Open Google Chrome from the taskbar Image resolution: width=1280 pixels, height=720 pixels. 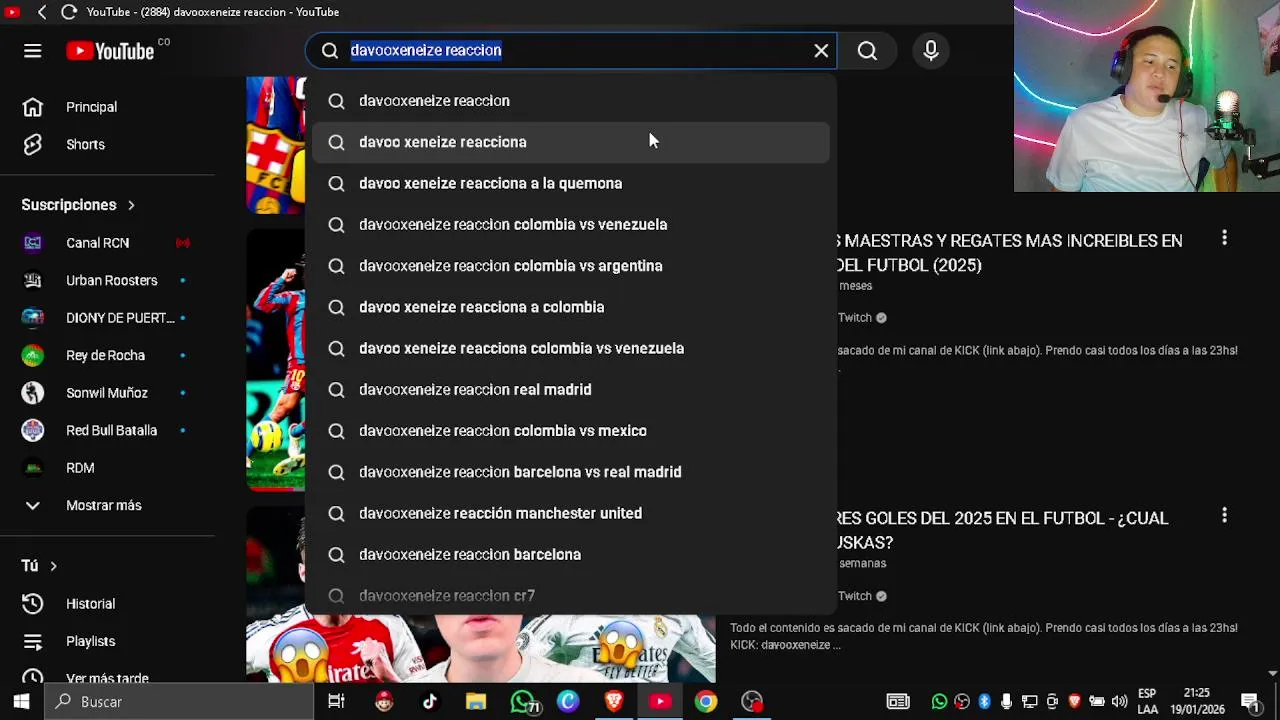click(706, 702)
